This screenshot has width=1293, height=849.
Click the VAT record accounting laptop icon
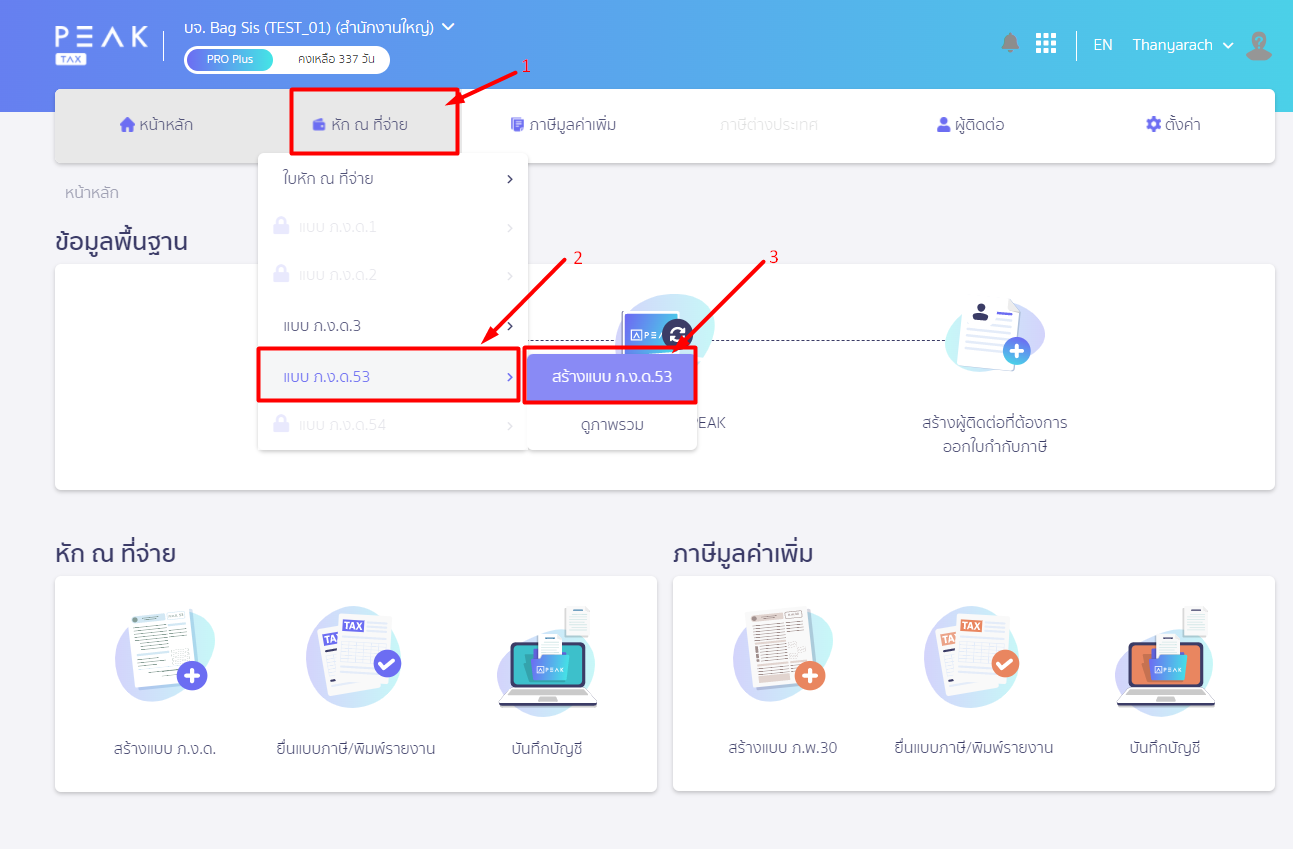coord(1164,656)
